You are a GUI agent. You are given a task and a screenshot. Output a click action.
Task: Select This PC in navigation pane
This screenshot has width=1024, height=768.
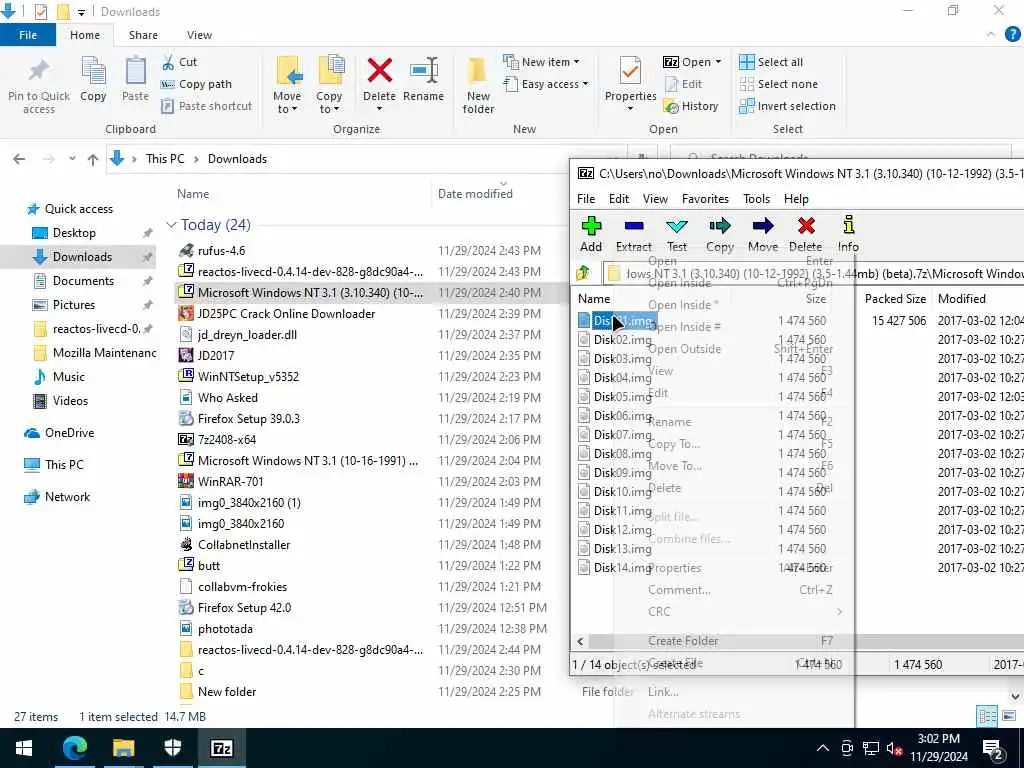tap(64, 464)
